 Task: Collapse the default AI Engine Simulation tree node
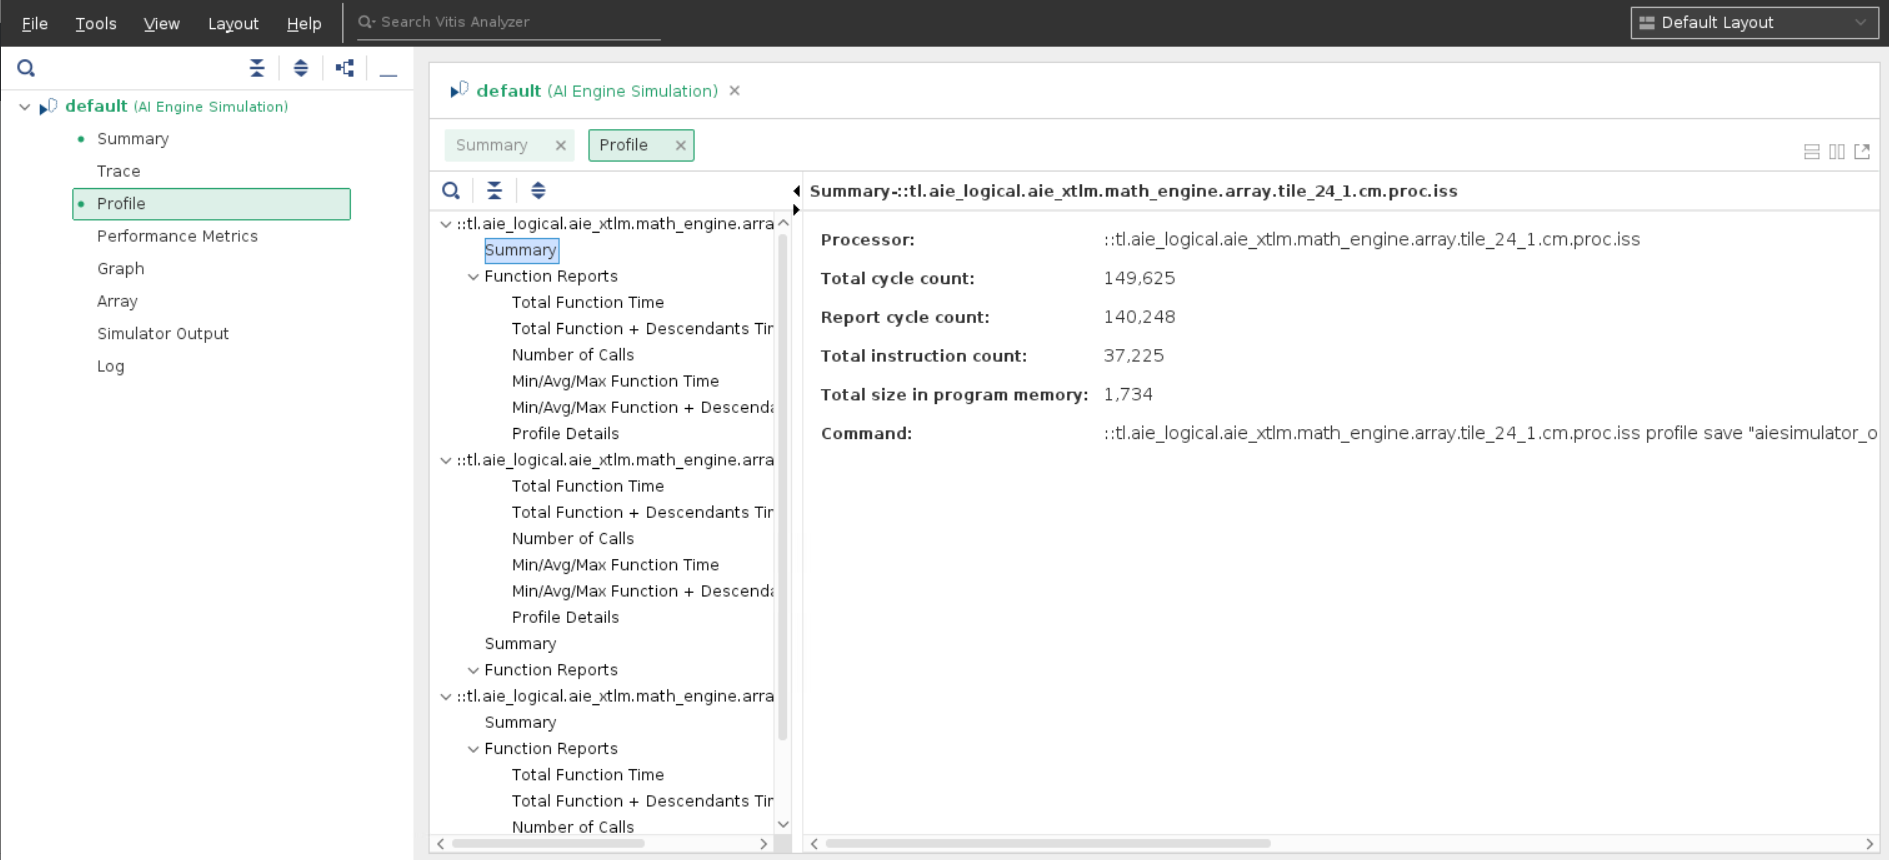click(25, 106)
